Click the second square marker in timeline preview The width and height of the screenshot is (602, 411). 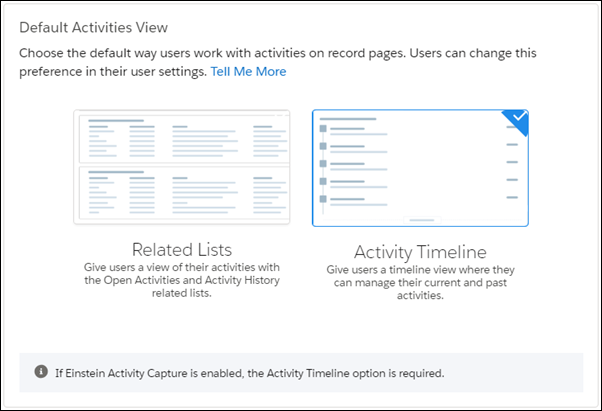coord(323,146)
